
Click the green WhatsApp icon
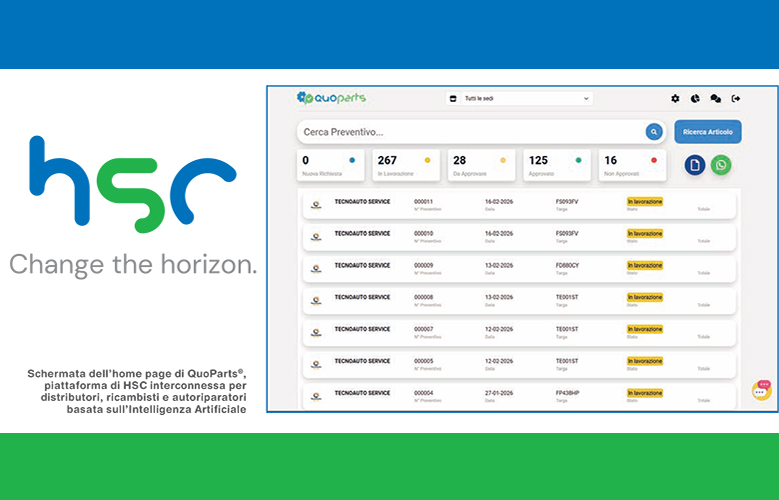tap(720, 165)
